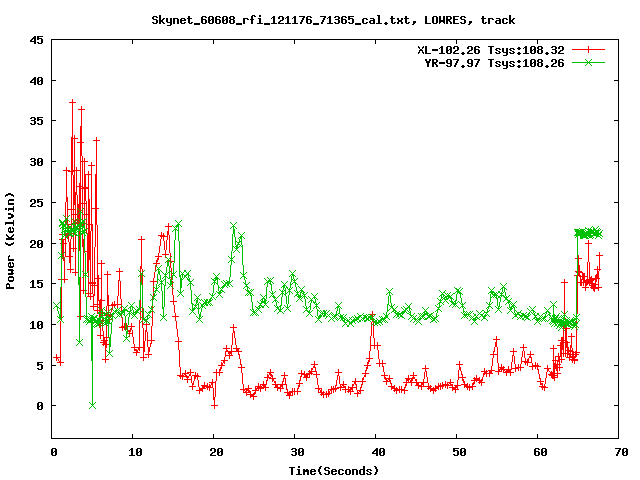Click the Power (Kelvin) y-axis label
640x480 pixels.
[10, 241]
